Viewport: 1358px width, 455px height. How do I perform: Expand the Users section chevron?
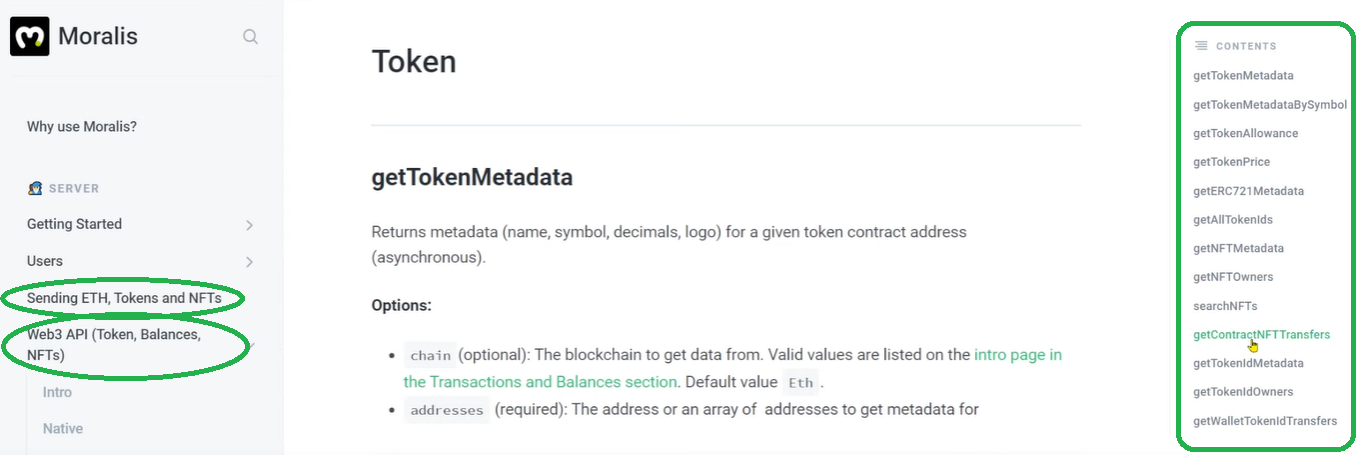point(249,262)
